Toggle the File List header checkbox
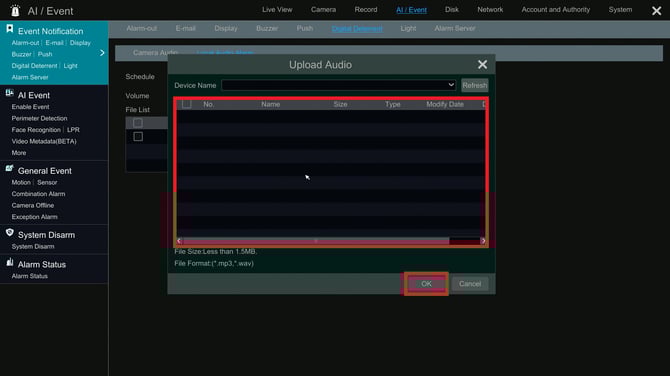The height and width of the screenshot is (376, 670). pyautogui.click(x=138, y=123)
